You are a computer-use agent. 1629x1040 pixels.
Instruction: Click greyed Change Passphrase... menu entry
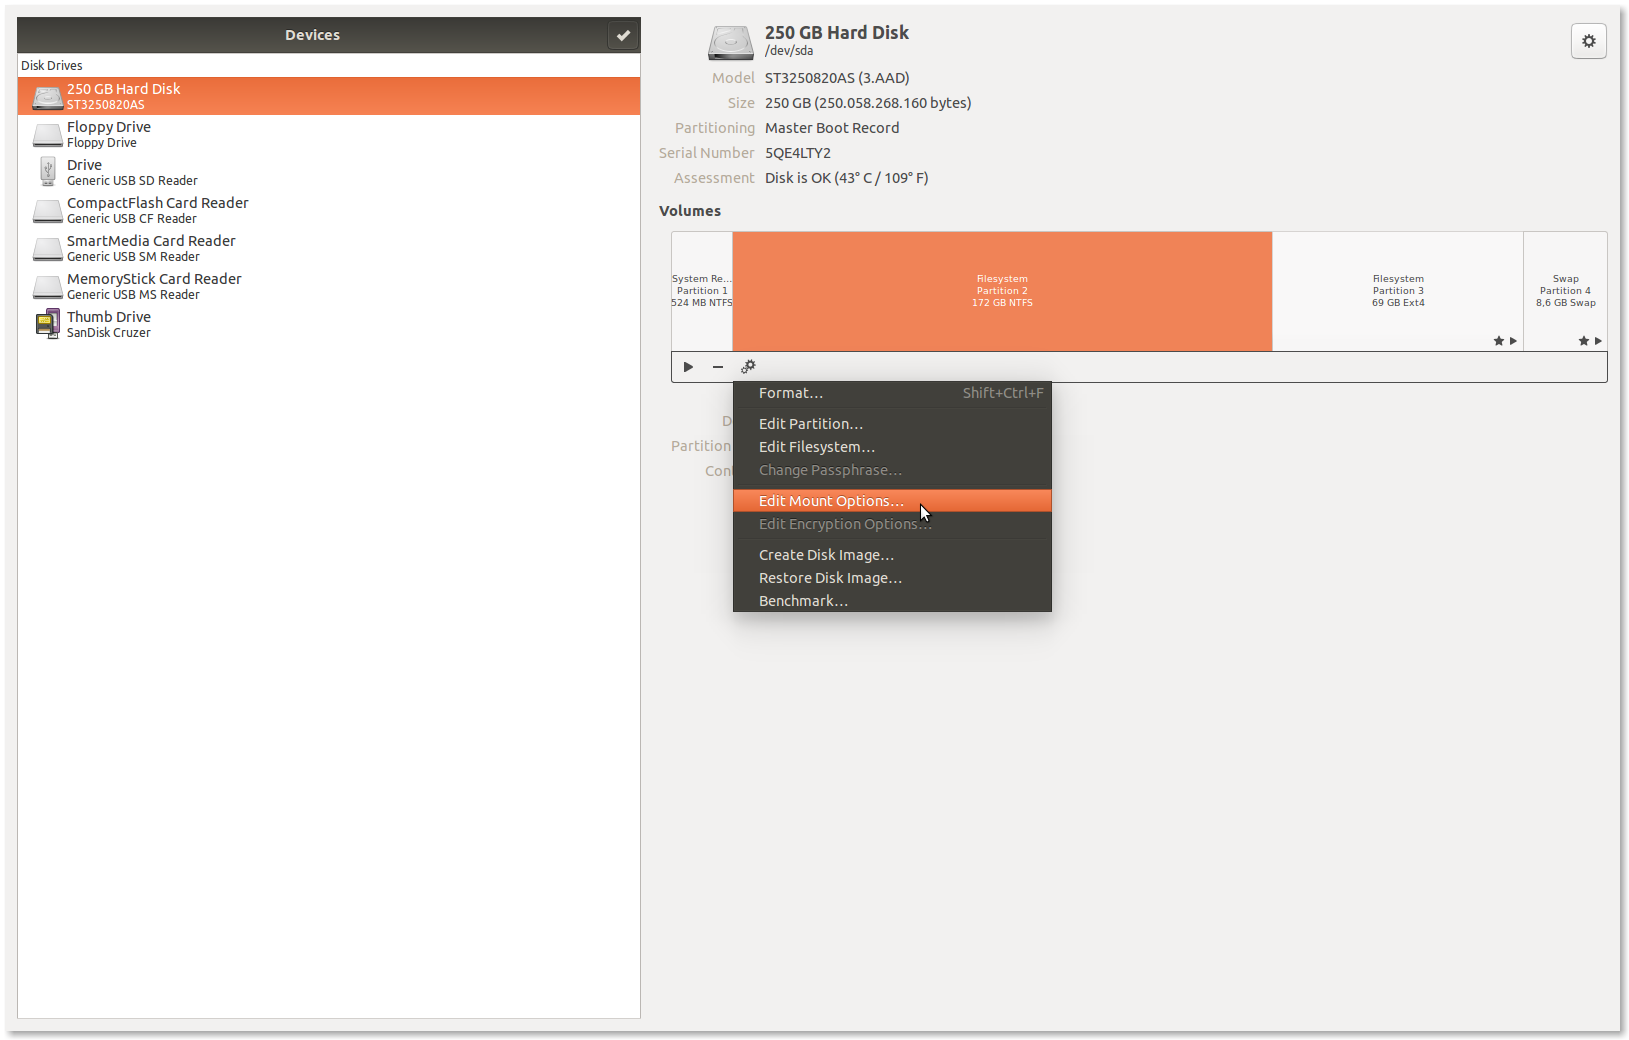[892, 470]
